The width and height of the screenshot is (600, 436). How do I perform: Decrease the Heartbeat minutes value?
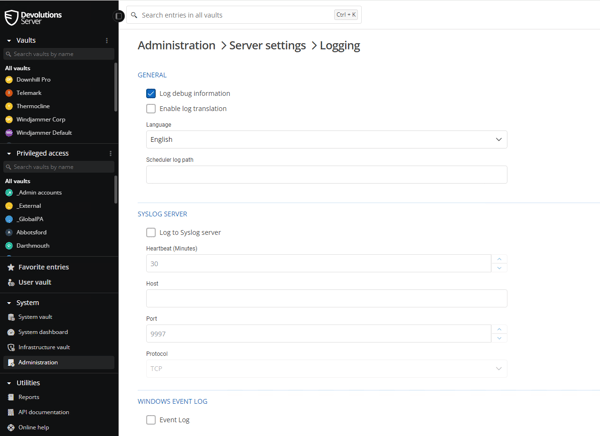pyautogui.click(x=499, y=268)
